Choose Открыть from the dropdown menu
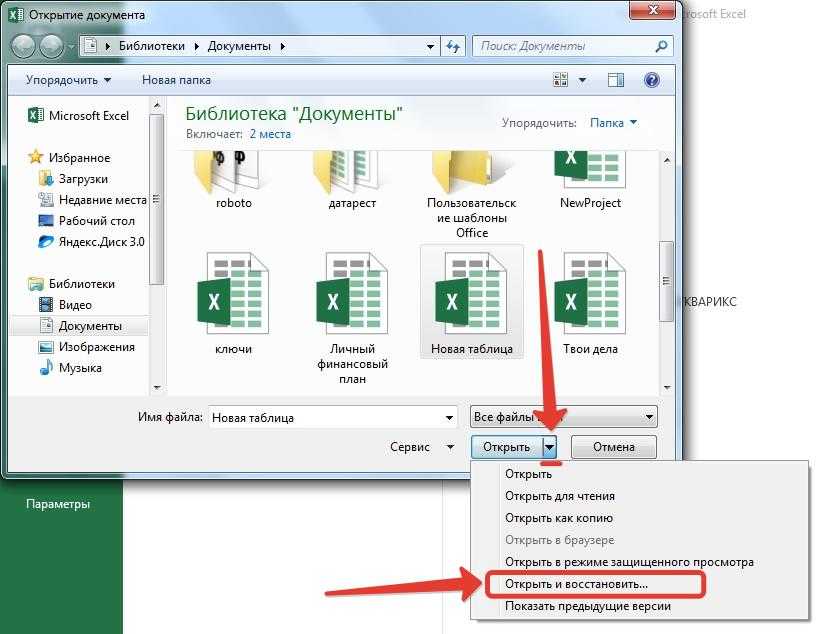The image size is (824, 634). (528, 474)
